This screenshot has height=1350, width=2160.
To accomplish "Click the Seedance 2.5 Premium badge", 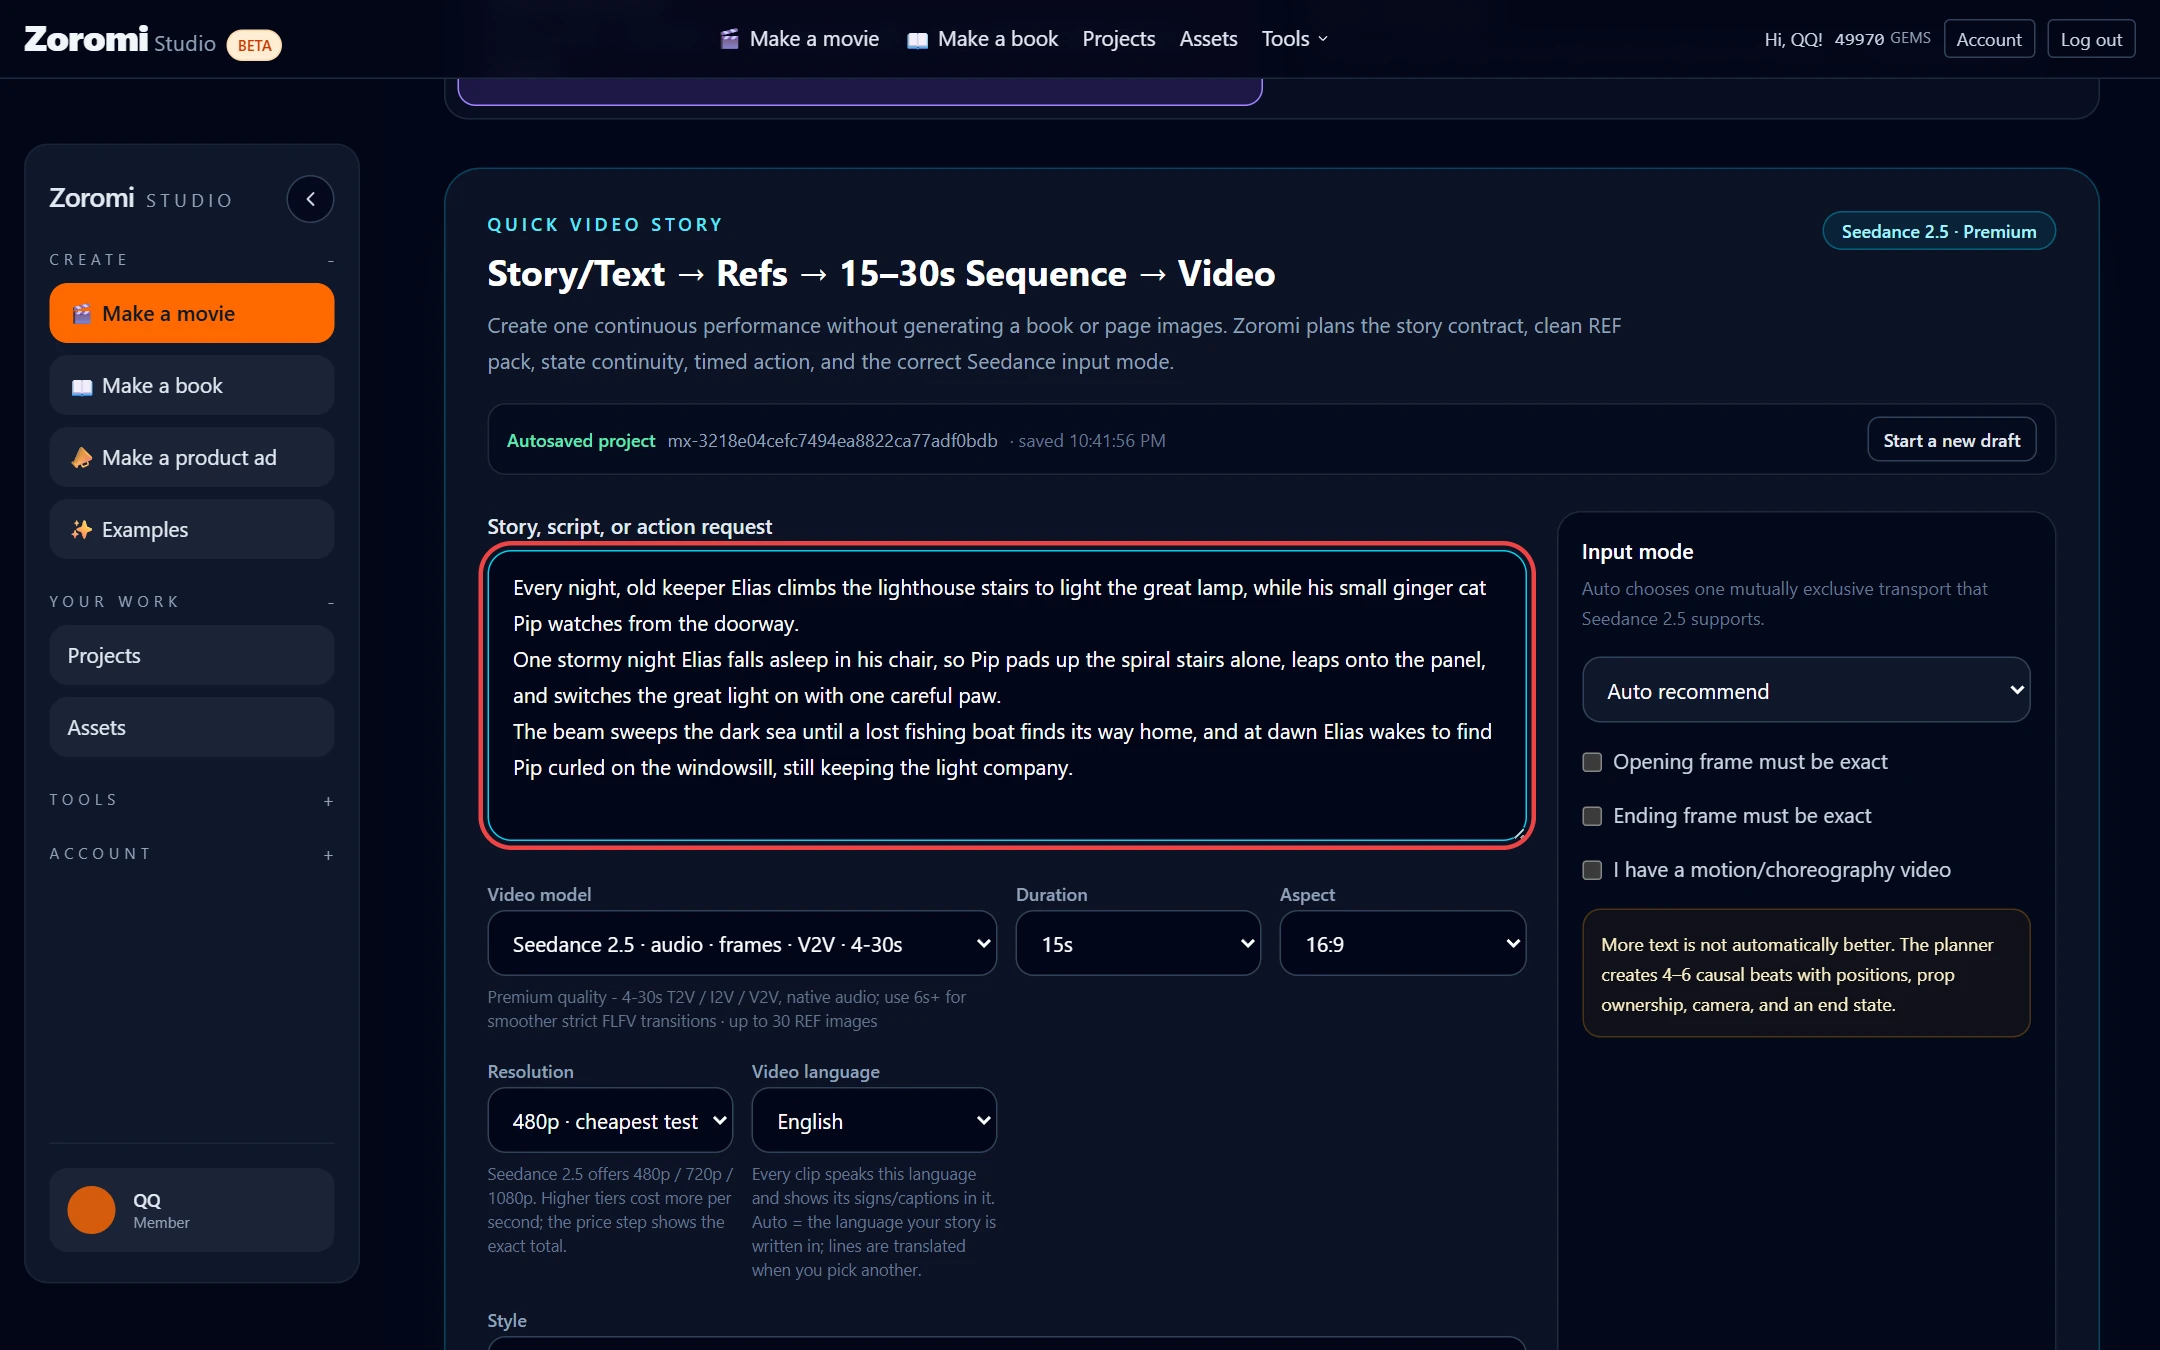I will coord(1939,231).
